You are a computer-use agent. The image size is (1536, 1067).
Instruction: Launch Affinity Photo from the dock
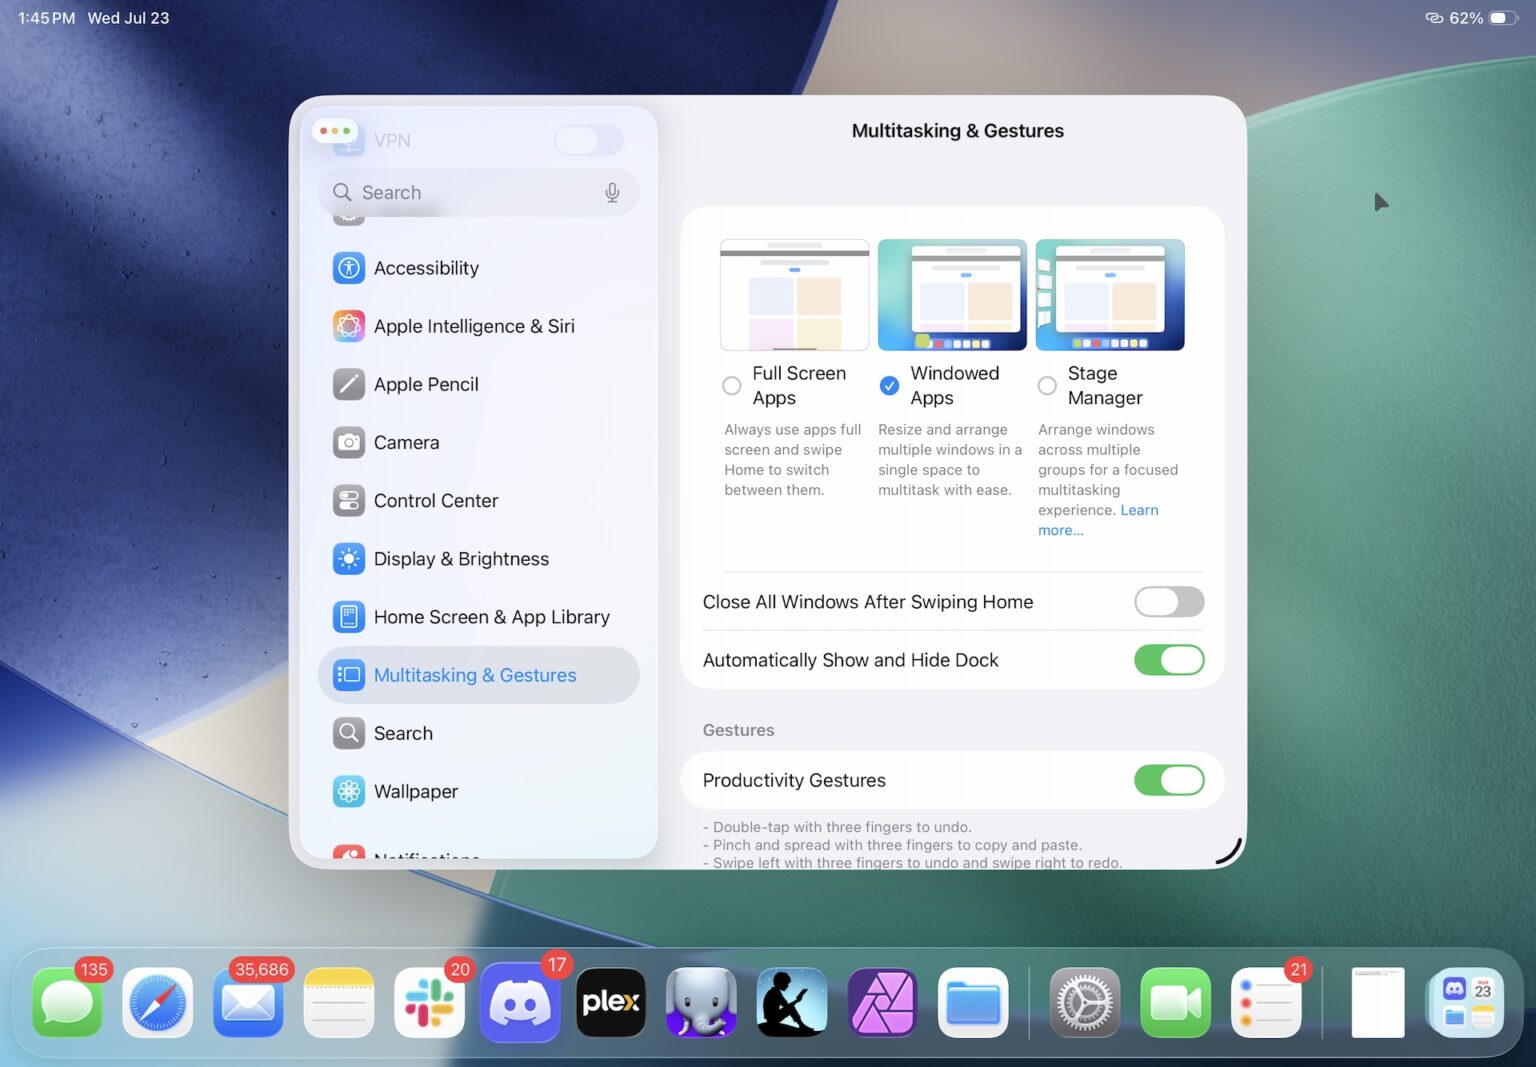pyautogui.click(x=882, y=1001)
